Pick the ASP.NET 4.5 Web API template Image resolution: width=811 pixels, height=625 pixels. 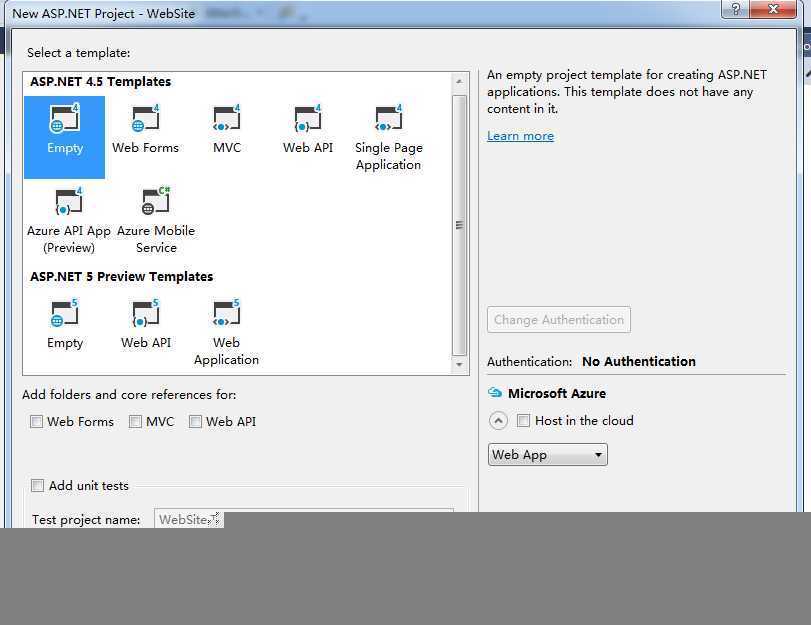click(308, 129)
